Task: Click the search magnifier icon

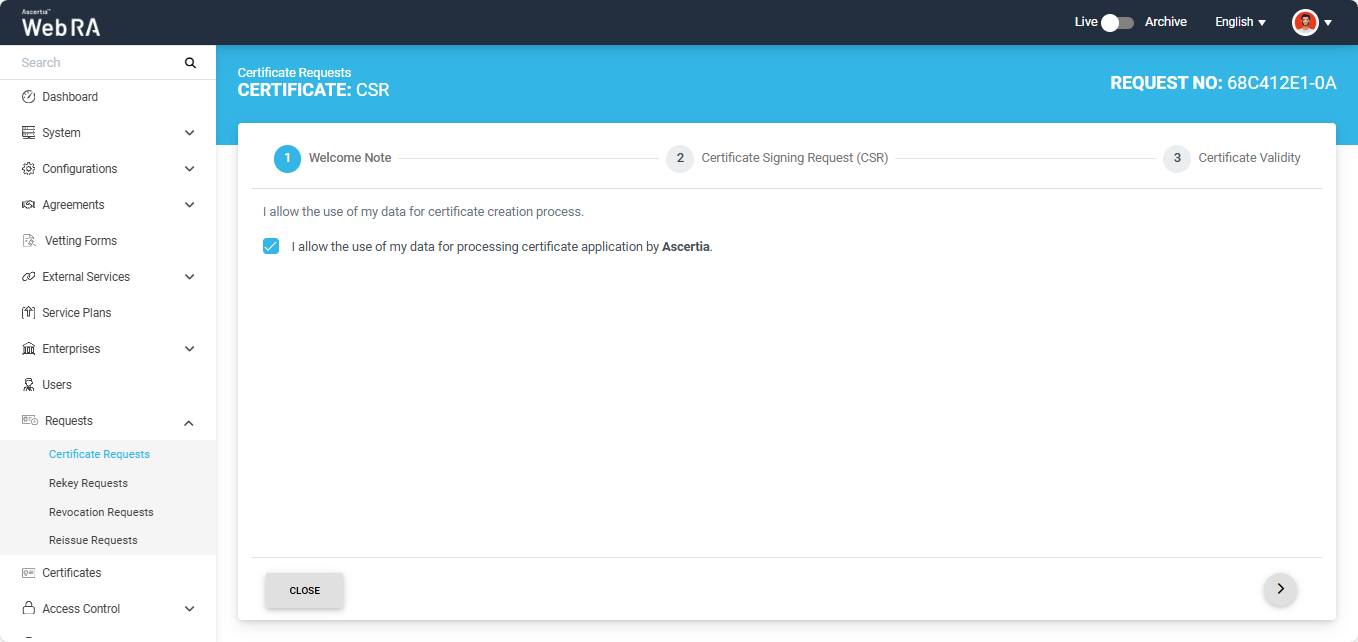Action: [x=191, y=63]
